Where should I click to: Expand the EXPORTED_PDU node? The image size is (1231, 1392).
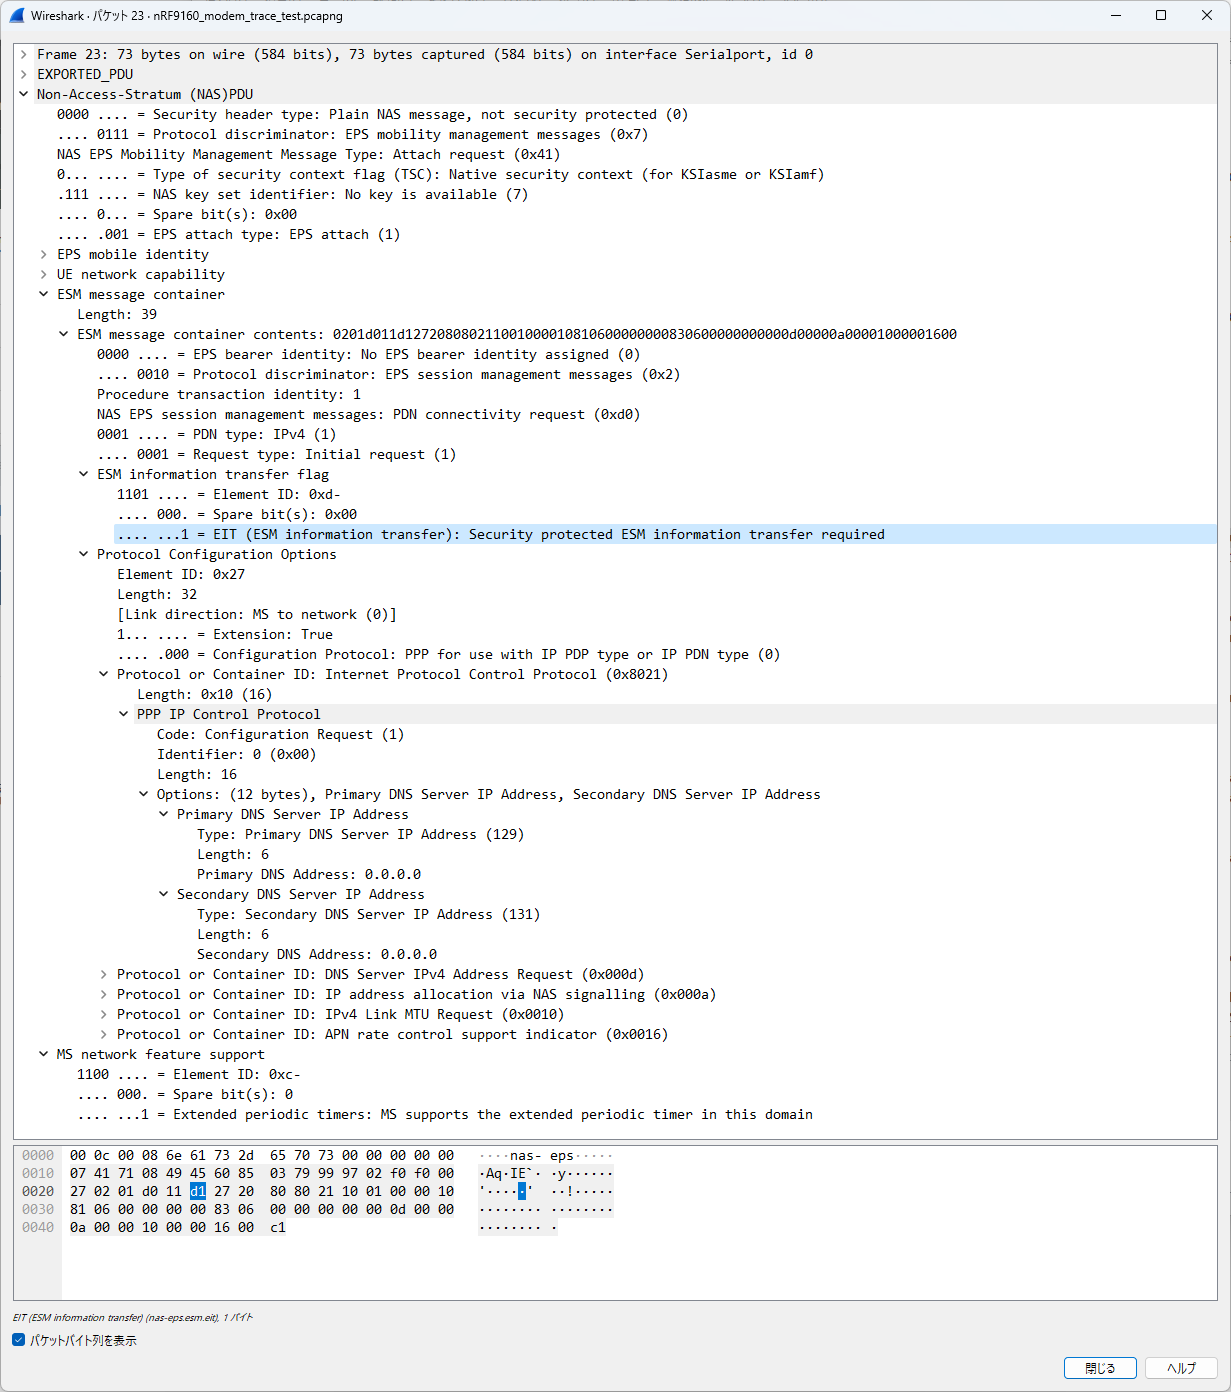pyautogui.click(x=24, y=74)
